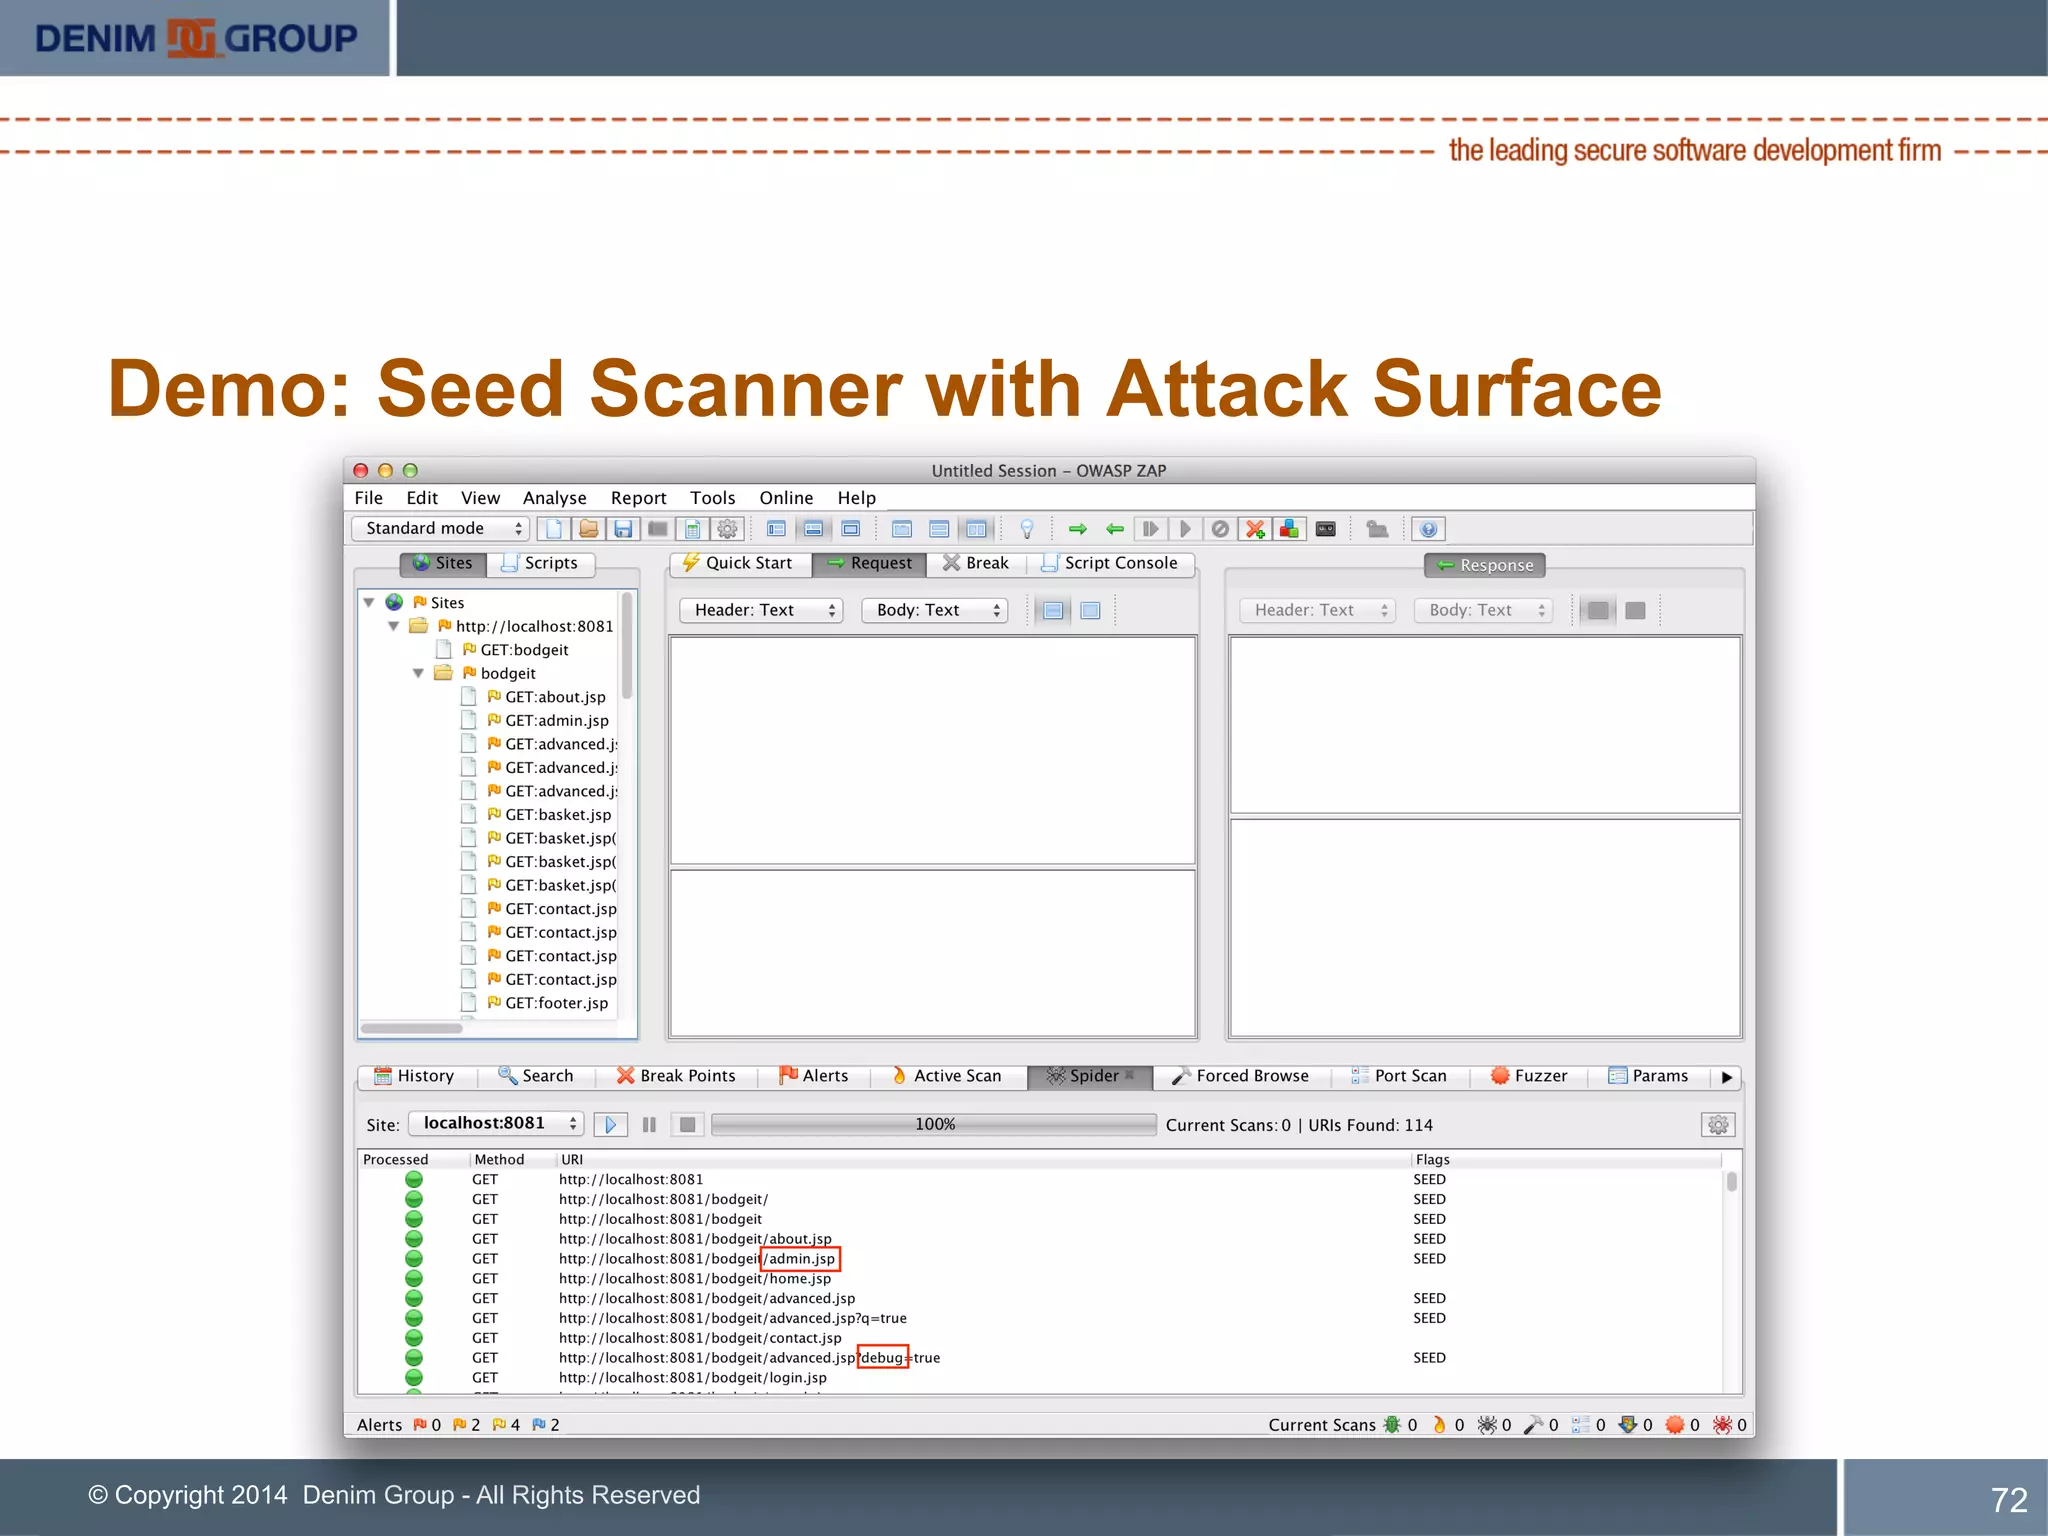The image size is (2048, 1536).
Task: Toggle request shown above response layout icon
Action: [x=939, y=529]
